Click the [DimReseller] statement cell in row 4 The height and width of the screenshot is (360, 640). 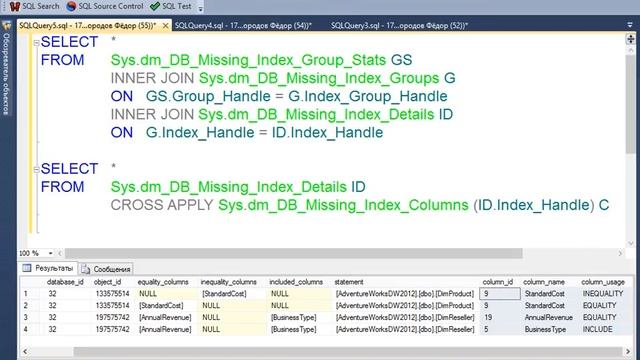[406, 329]
